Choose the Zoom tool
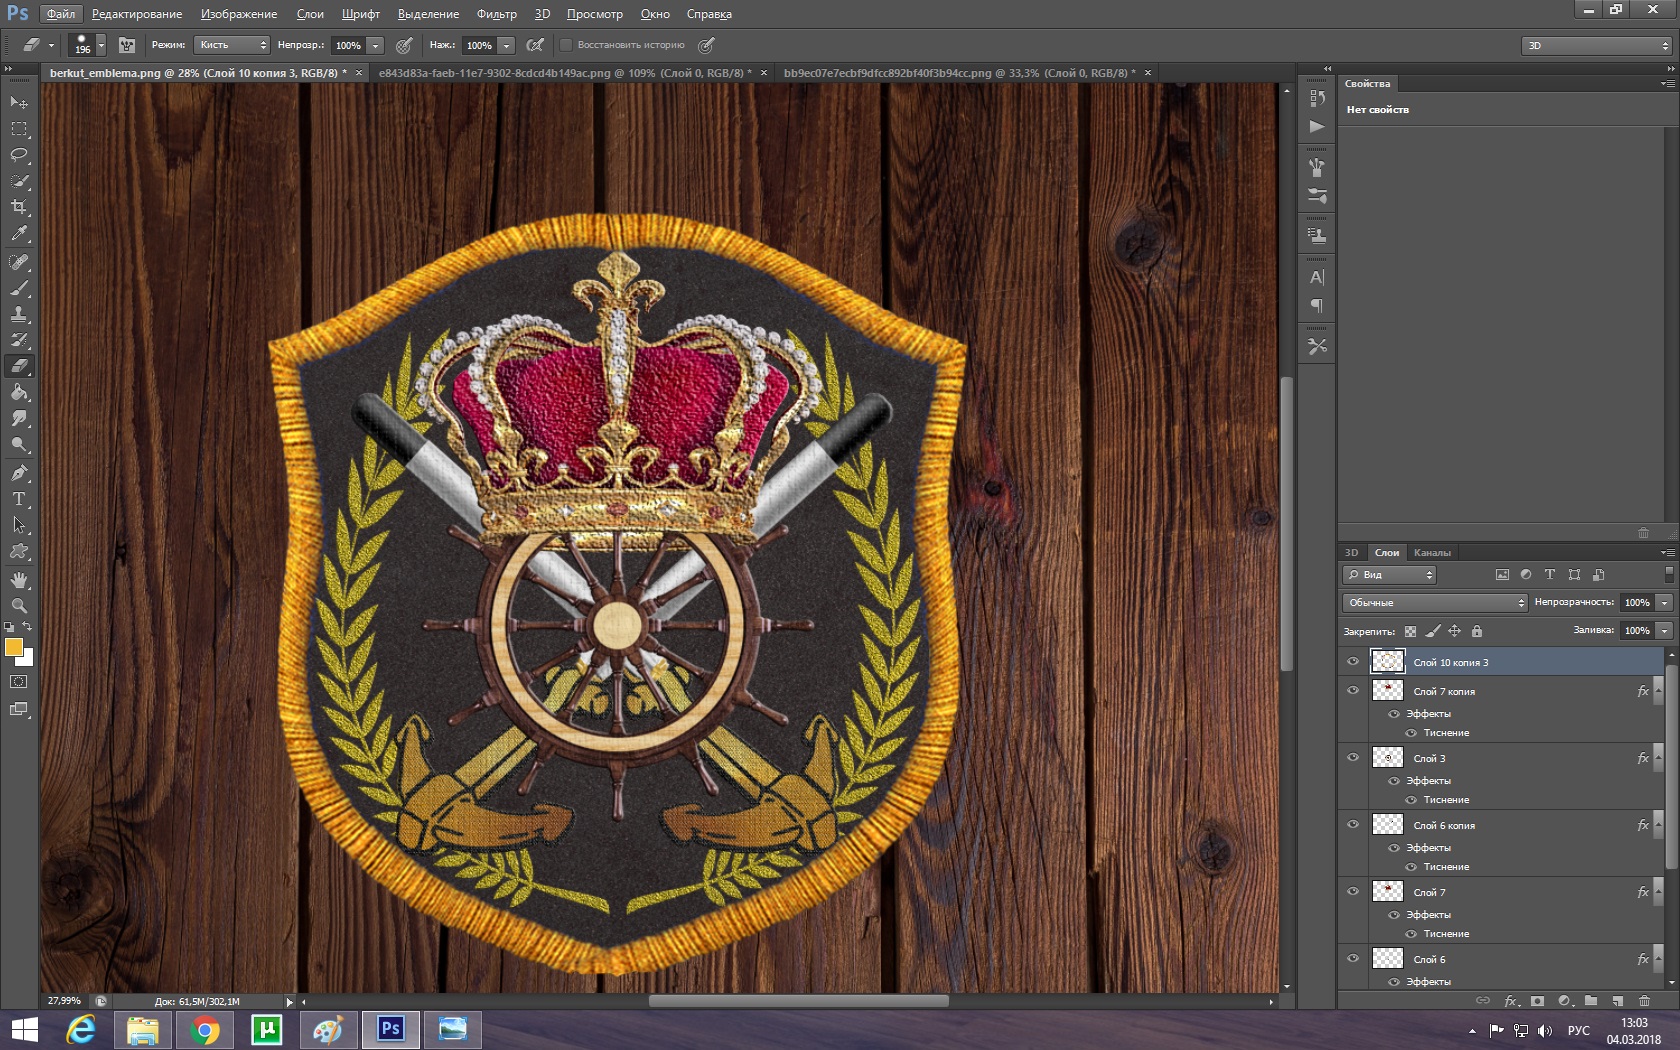 19,606
